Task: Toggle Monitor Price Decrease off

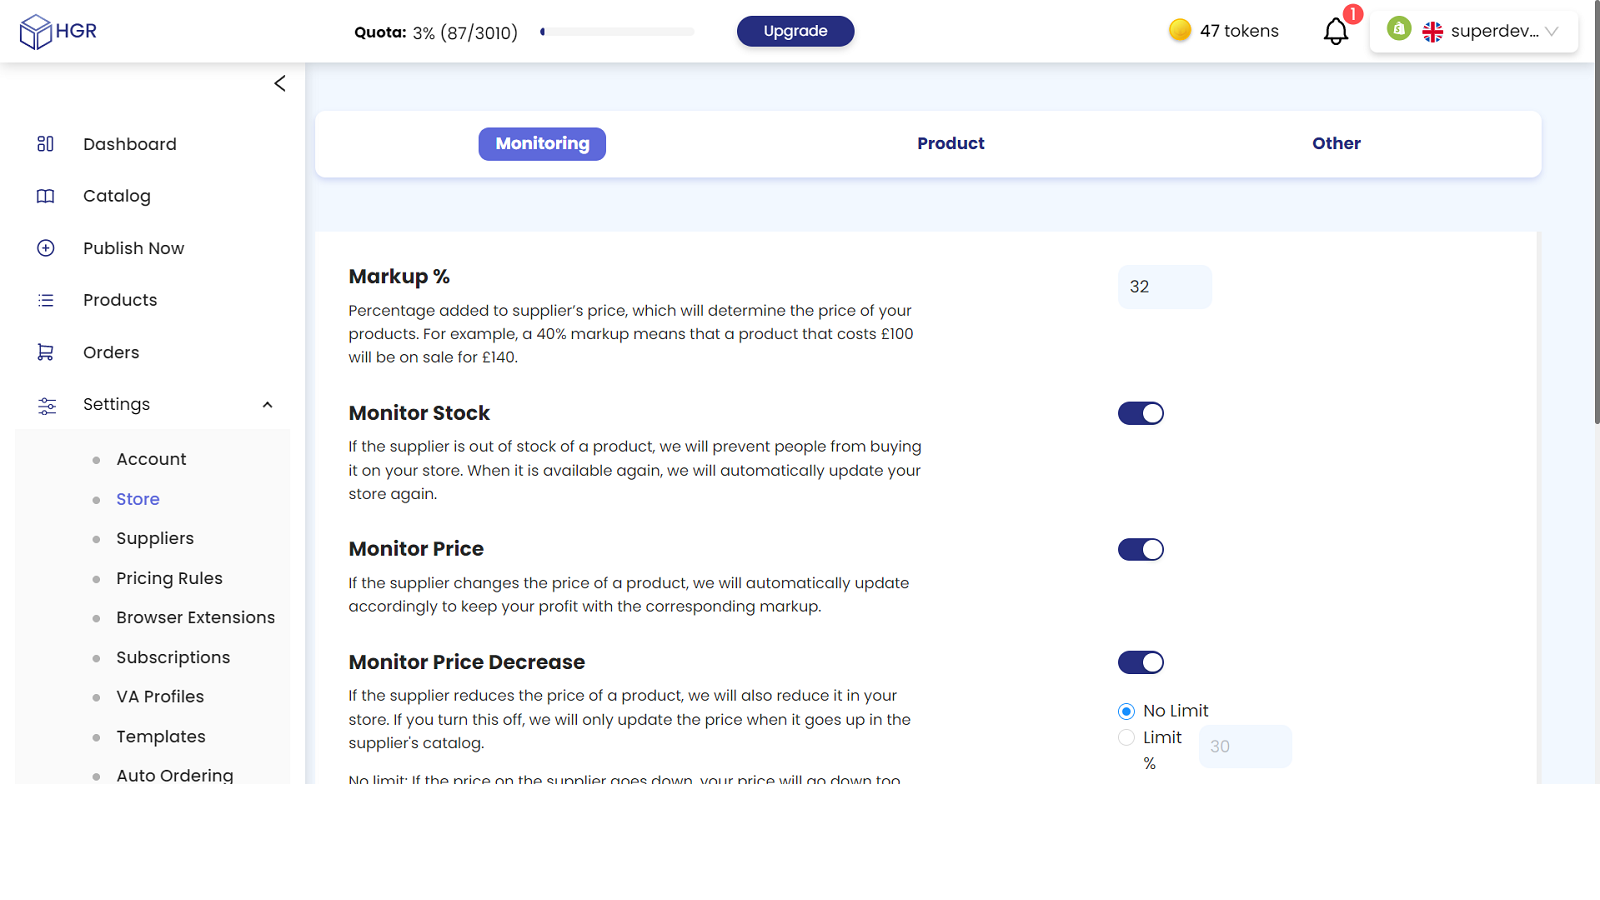Action: [1141, 662]
